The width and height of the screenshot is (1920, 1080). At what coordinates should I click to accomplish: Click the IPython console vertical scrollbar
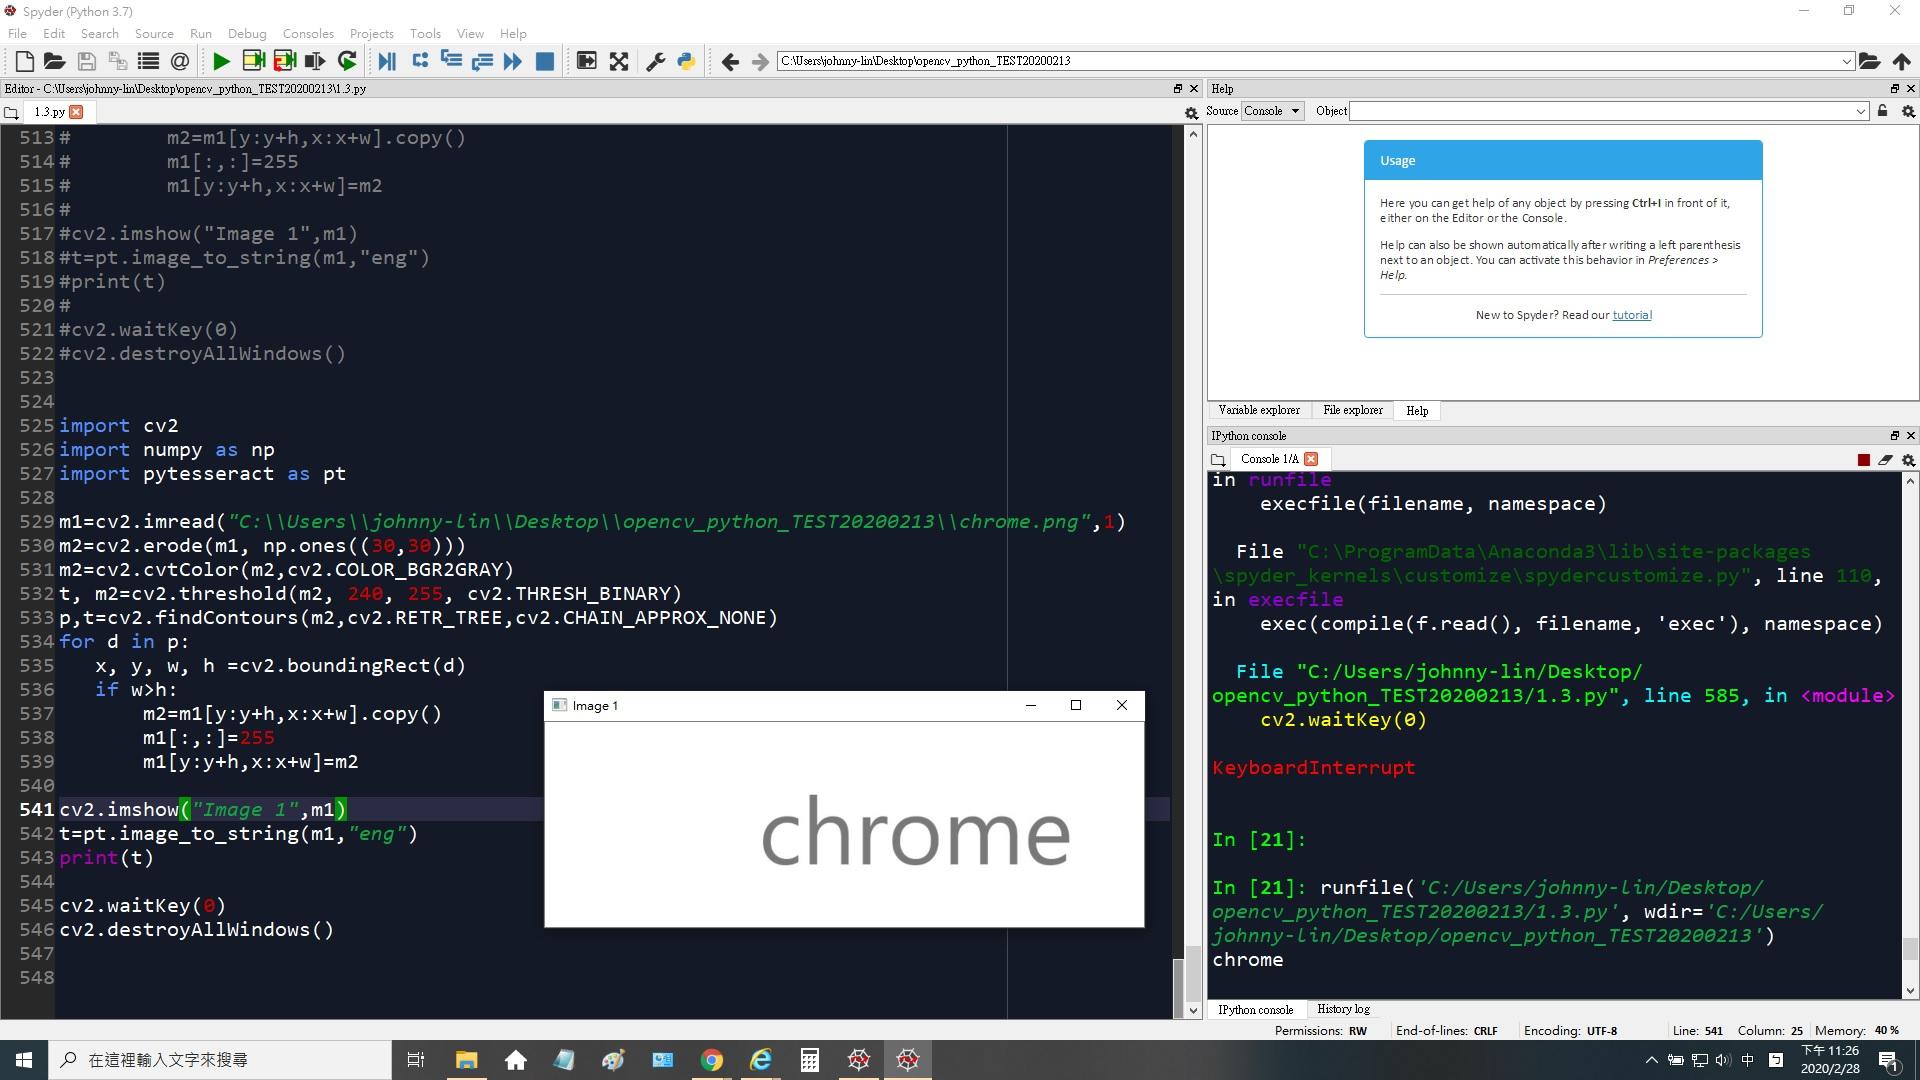(x=1911, y=735)
